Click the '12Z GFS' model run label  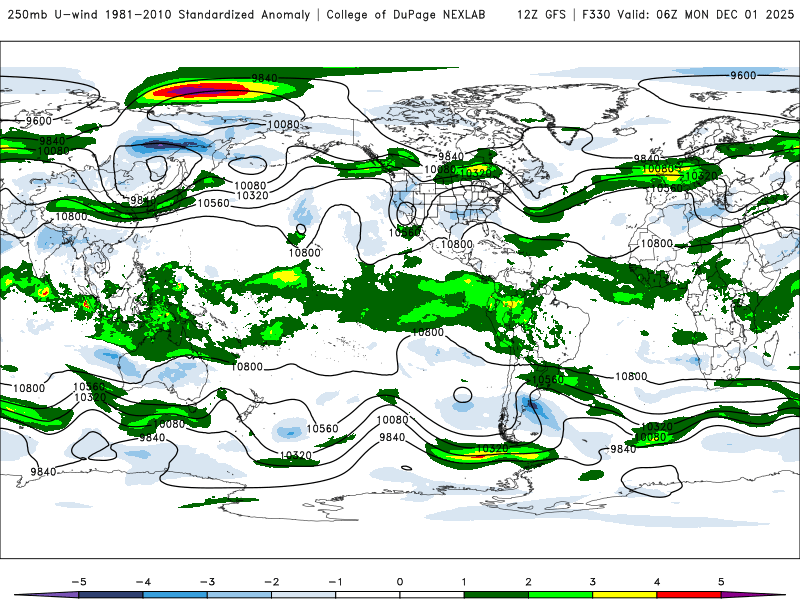click(541, 15)
